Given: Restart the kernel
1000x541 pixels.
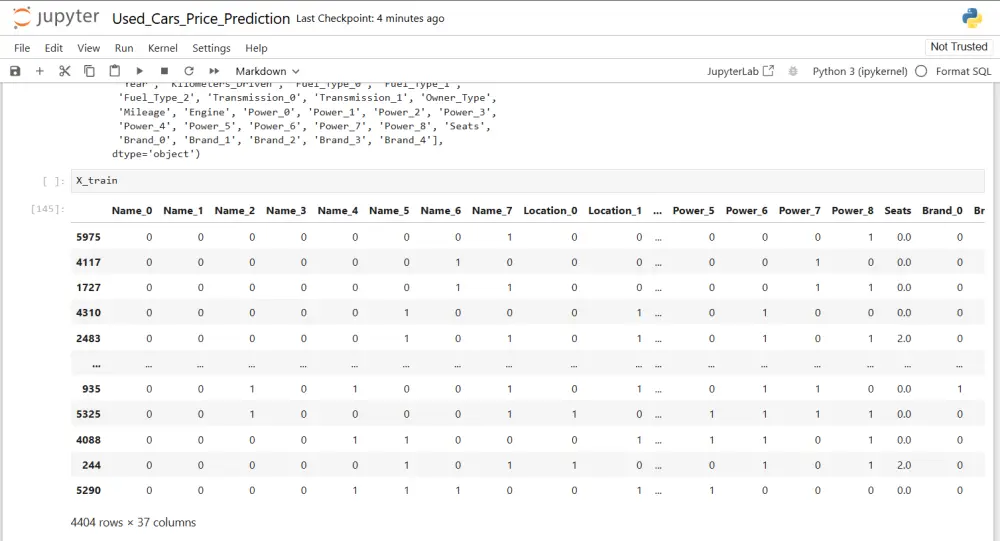Looking at the screenshot, I should pos(189,71).
